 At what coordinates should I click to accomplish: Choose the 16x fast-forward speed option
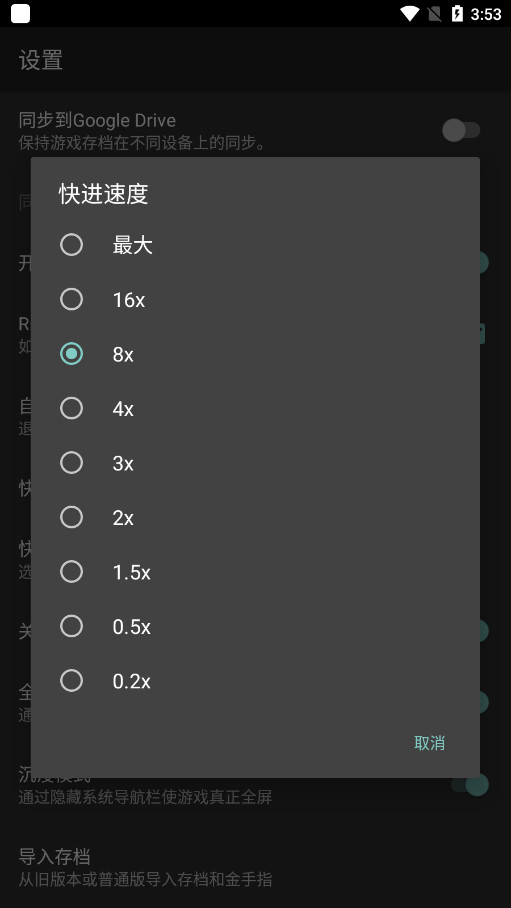tap(71, 299)
